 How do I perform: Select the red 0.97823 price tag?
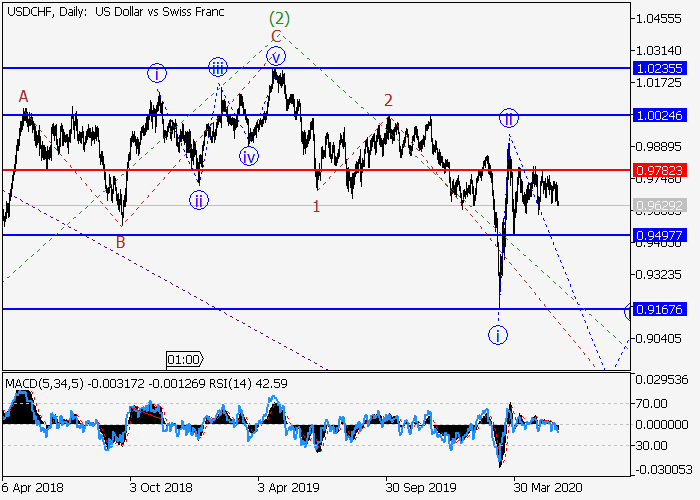(x=659, y=170)
